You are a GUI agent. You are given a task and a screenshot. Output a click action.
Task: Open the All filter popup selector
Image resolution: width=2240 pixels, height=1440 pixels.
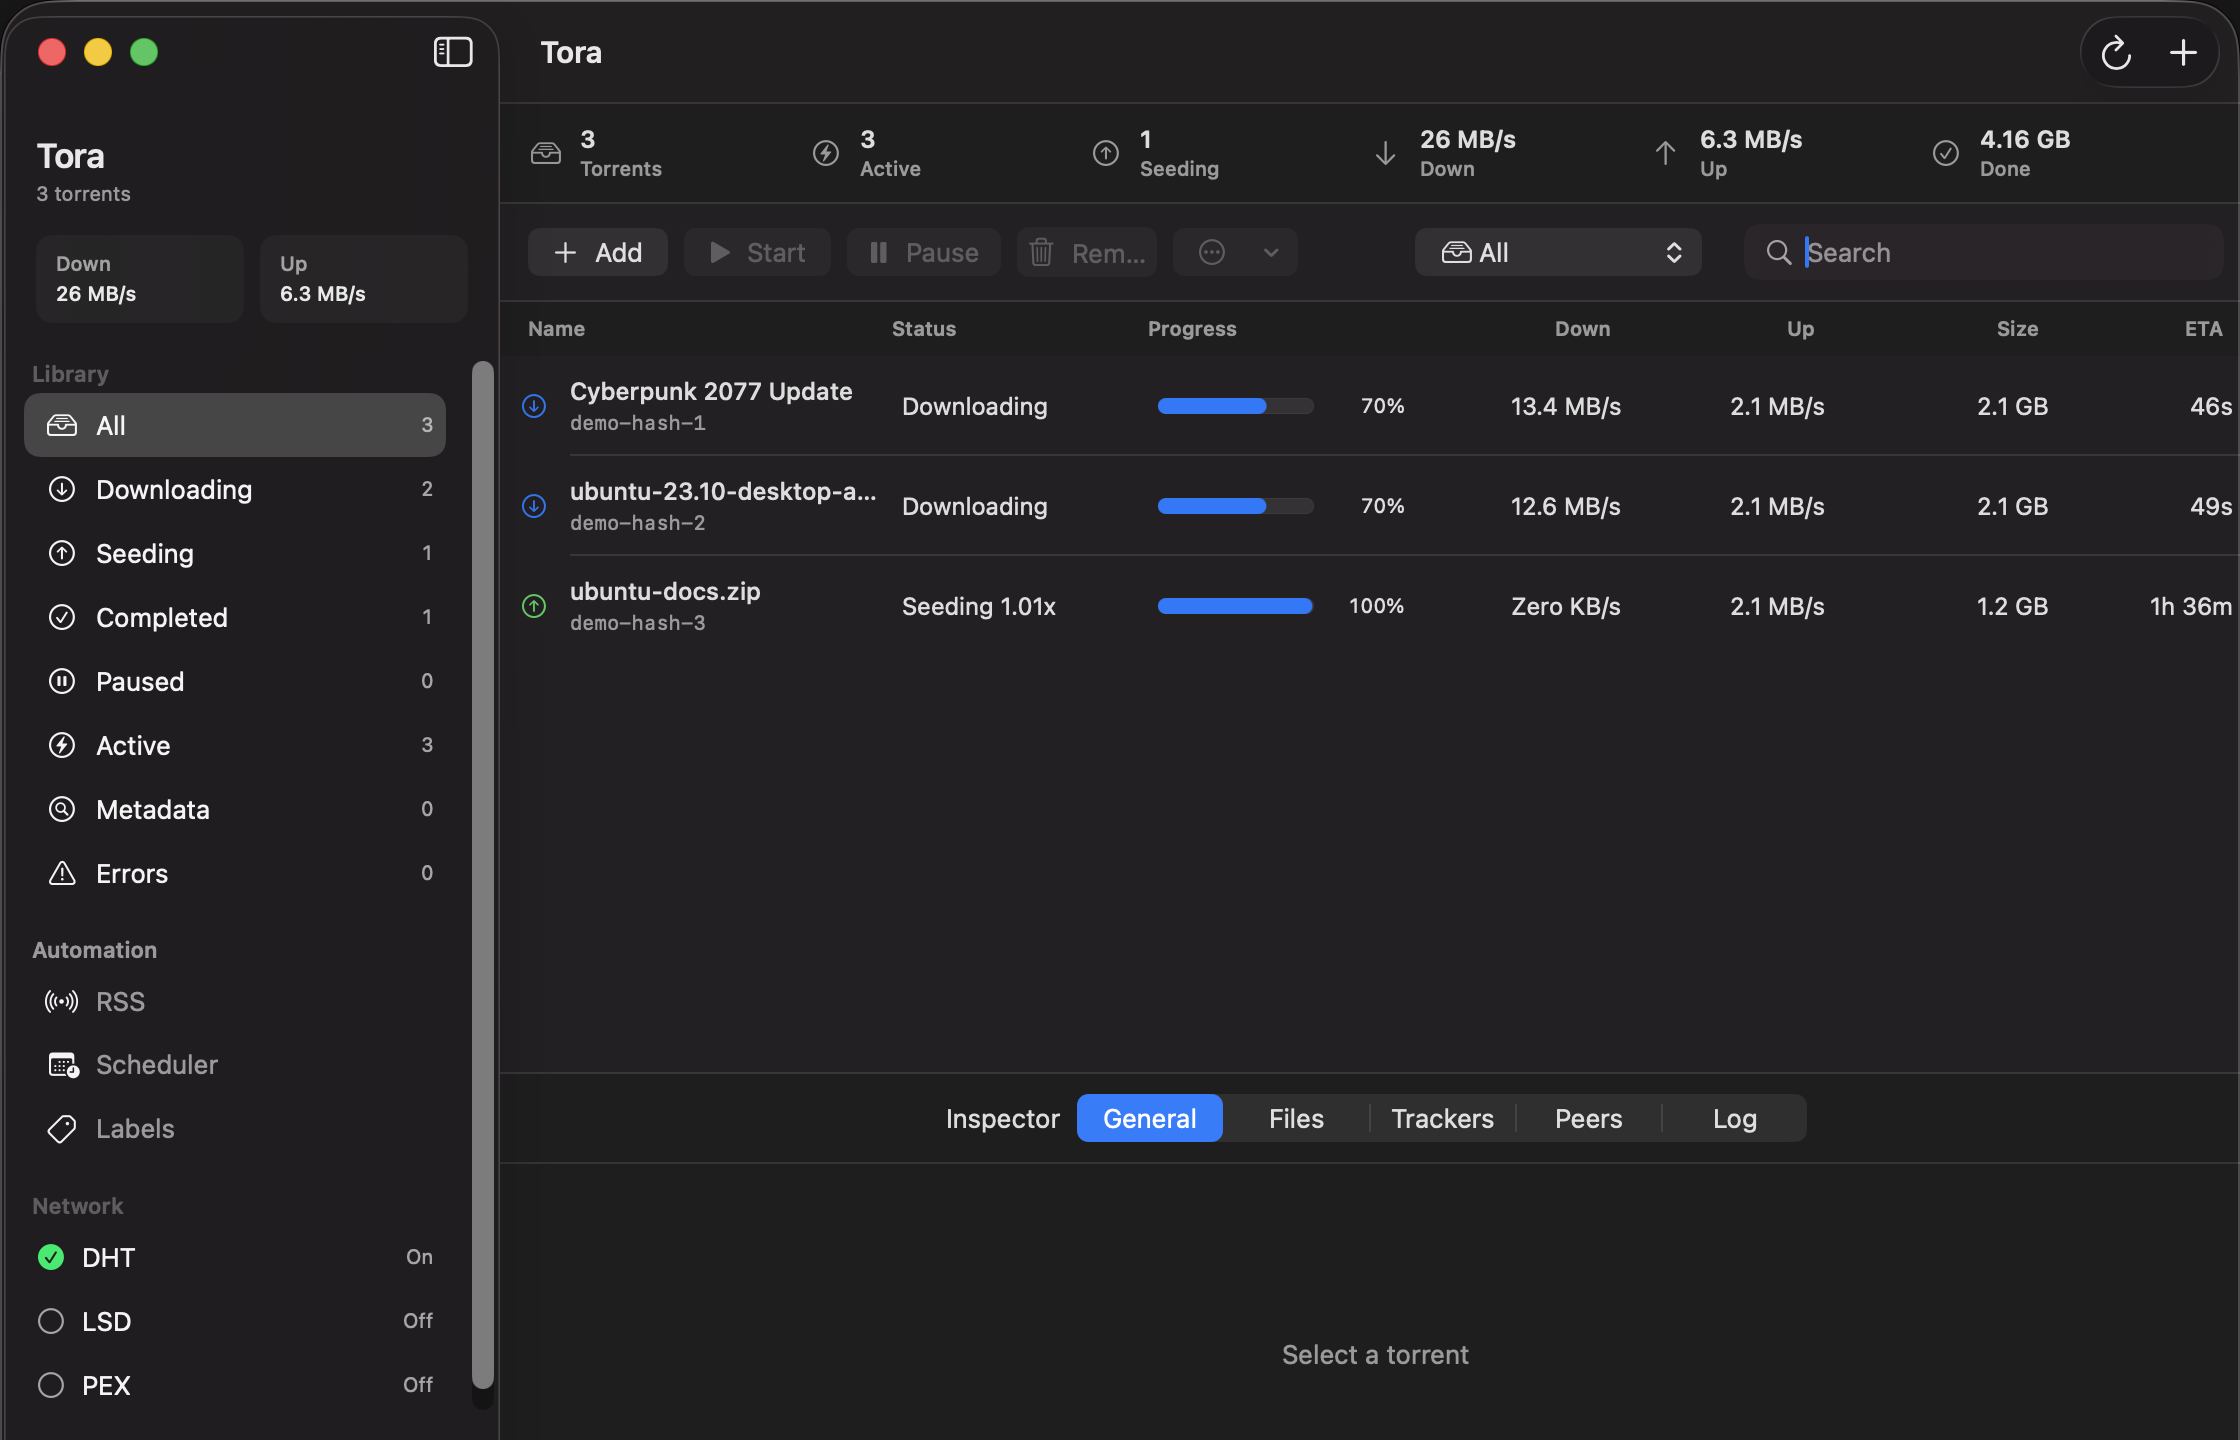(1558, 252)
